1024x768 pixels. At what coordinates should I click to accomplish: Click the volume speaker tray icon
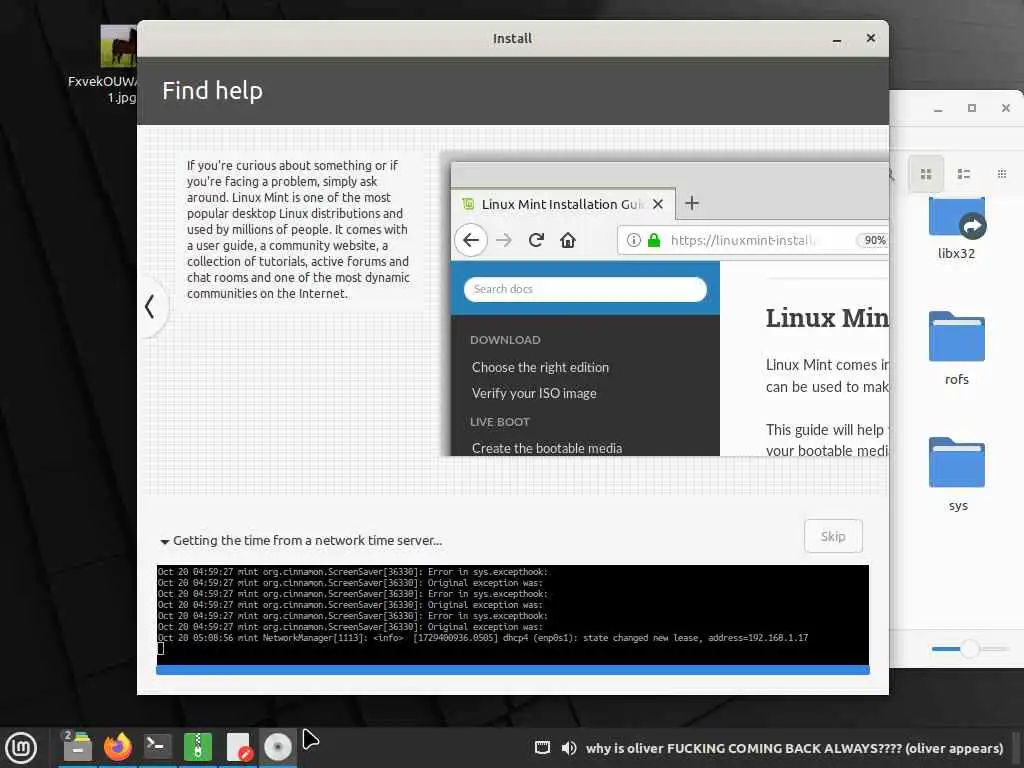coord(569,748)
